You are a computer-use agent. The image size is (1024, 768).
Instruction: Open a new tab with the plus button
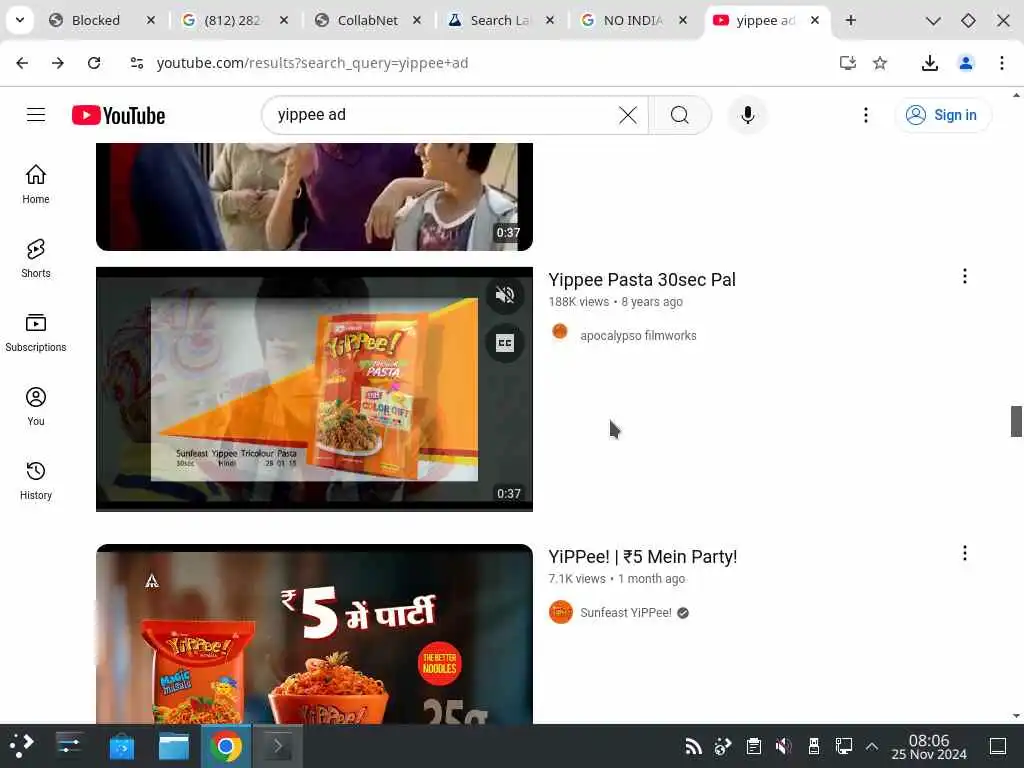(x=850, y=20)
